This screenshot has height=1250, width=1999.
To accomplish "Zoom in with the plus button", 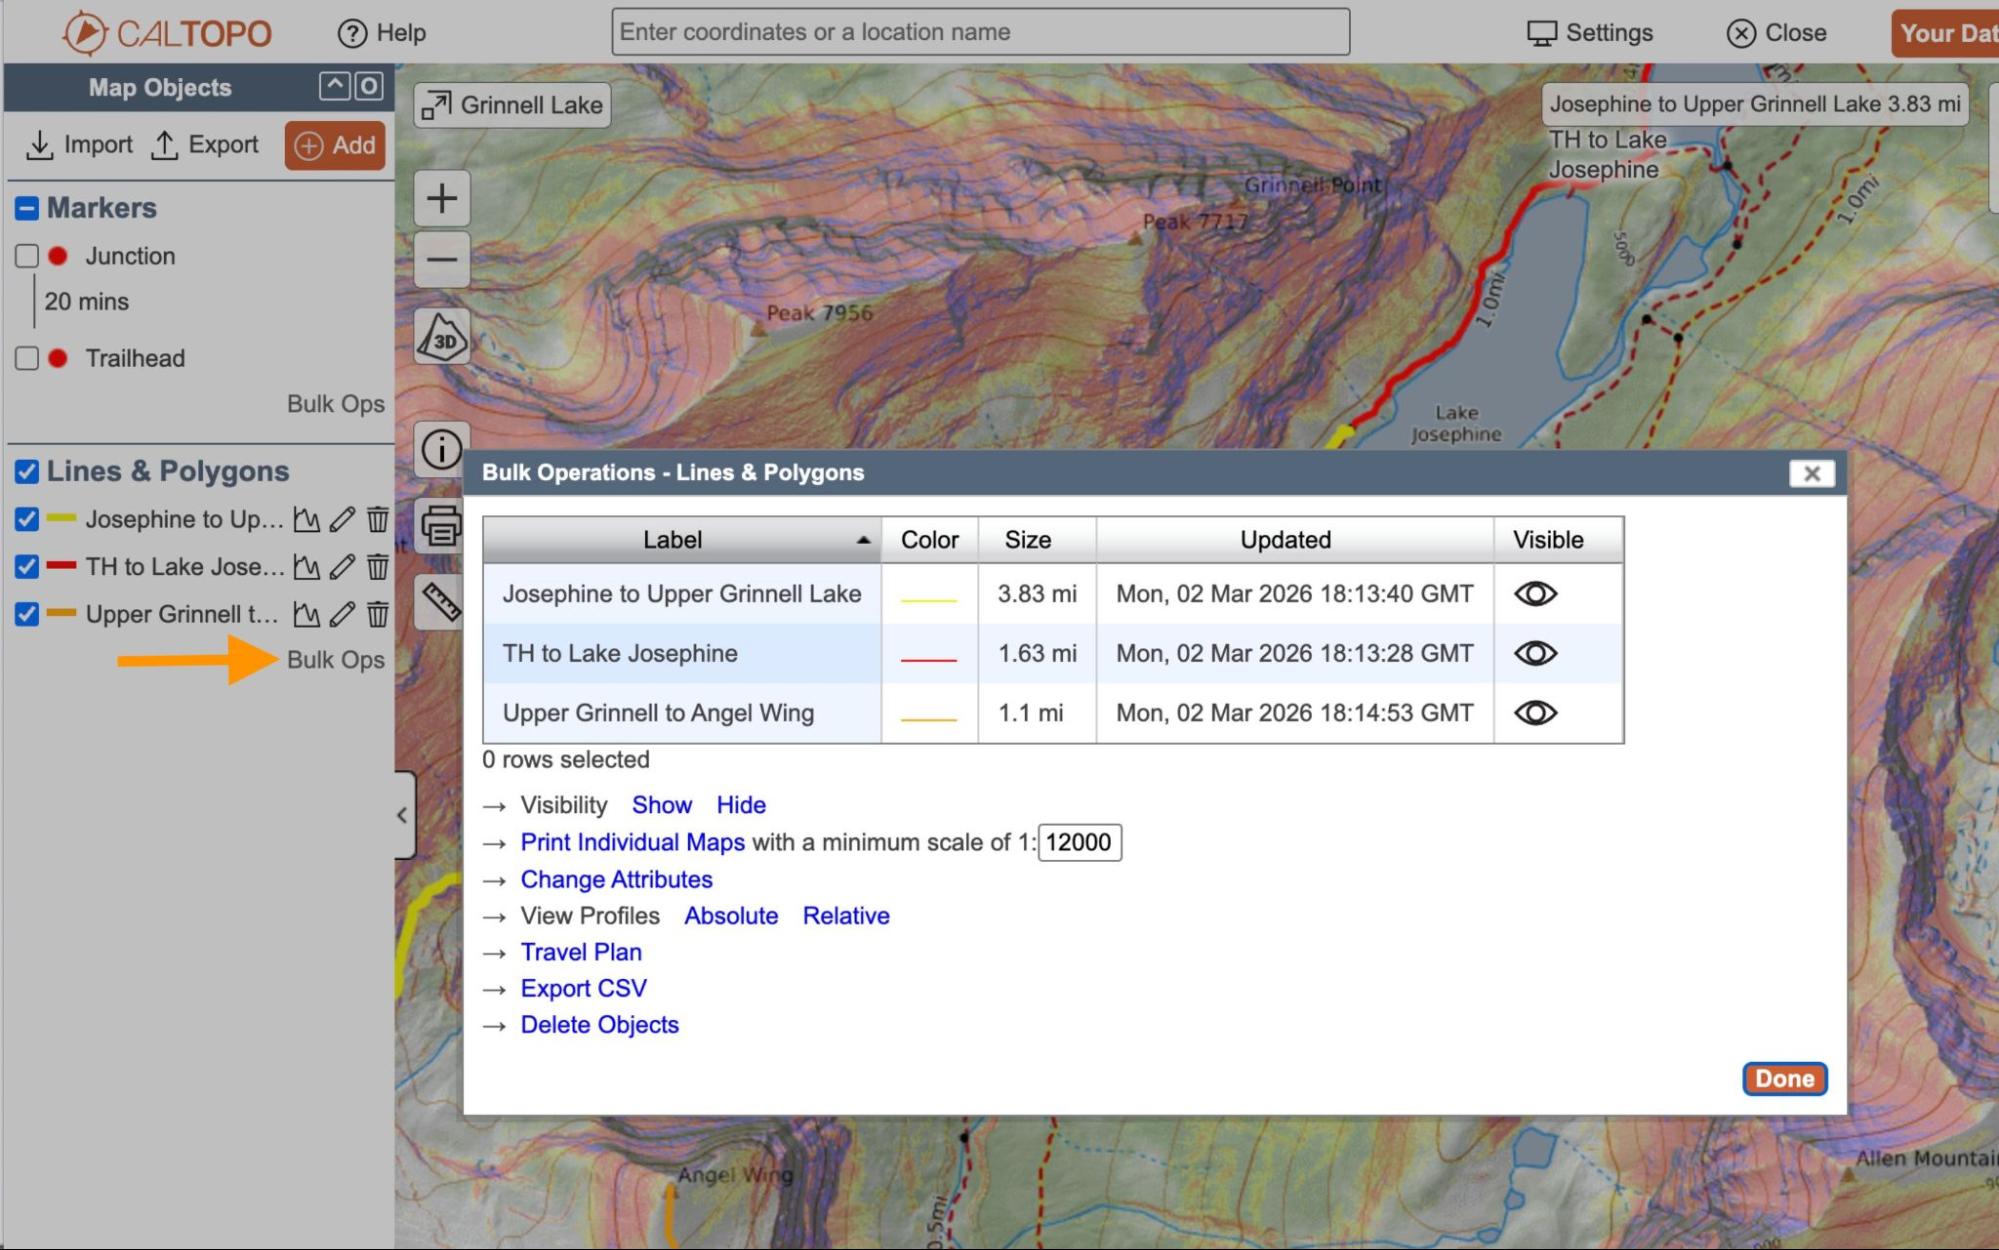I will point(441,198).
